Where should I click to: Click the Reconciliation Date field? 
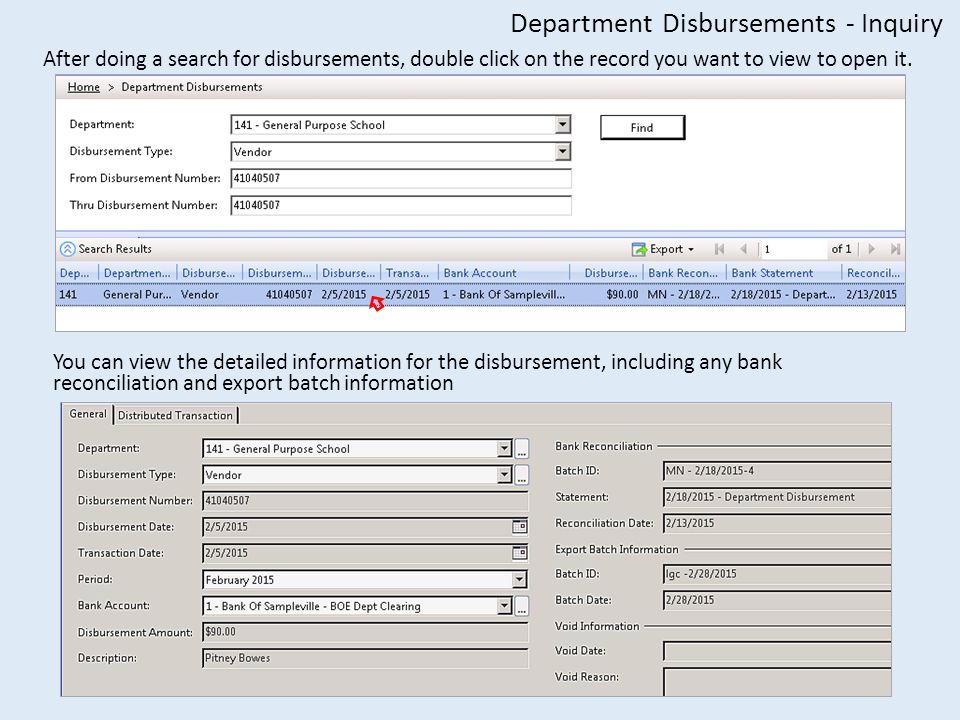(777, 523)
